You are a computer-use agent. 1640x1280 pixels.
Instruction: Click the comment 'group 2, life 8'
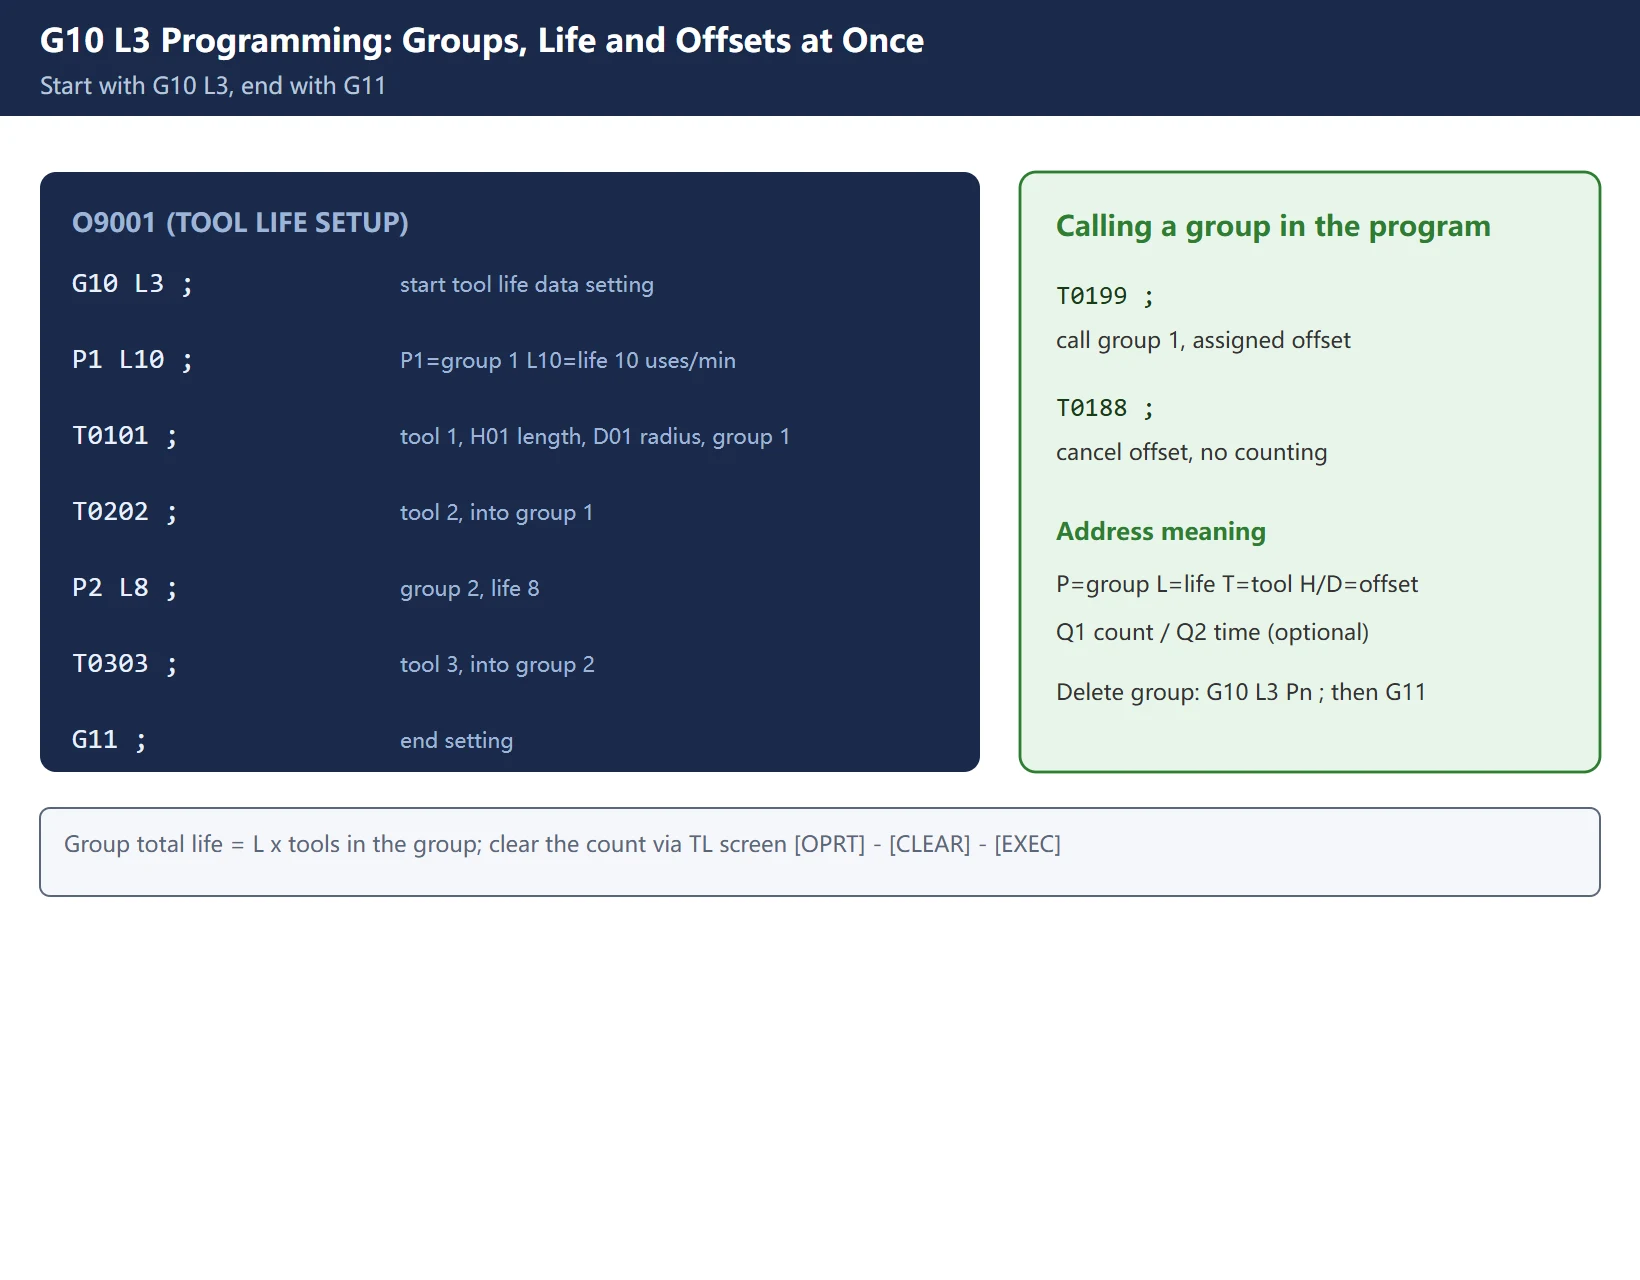pos(470,589)
